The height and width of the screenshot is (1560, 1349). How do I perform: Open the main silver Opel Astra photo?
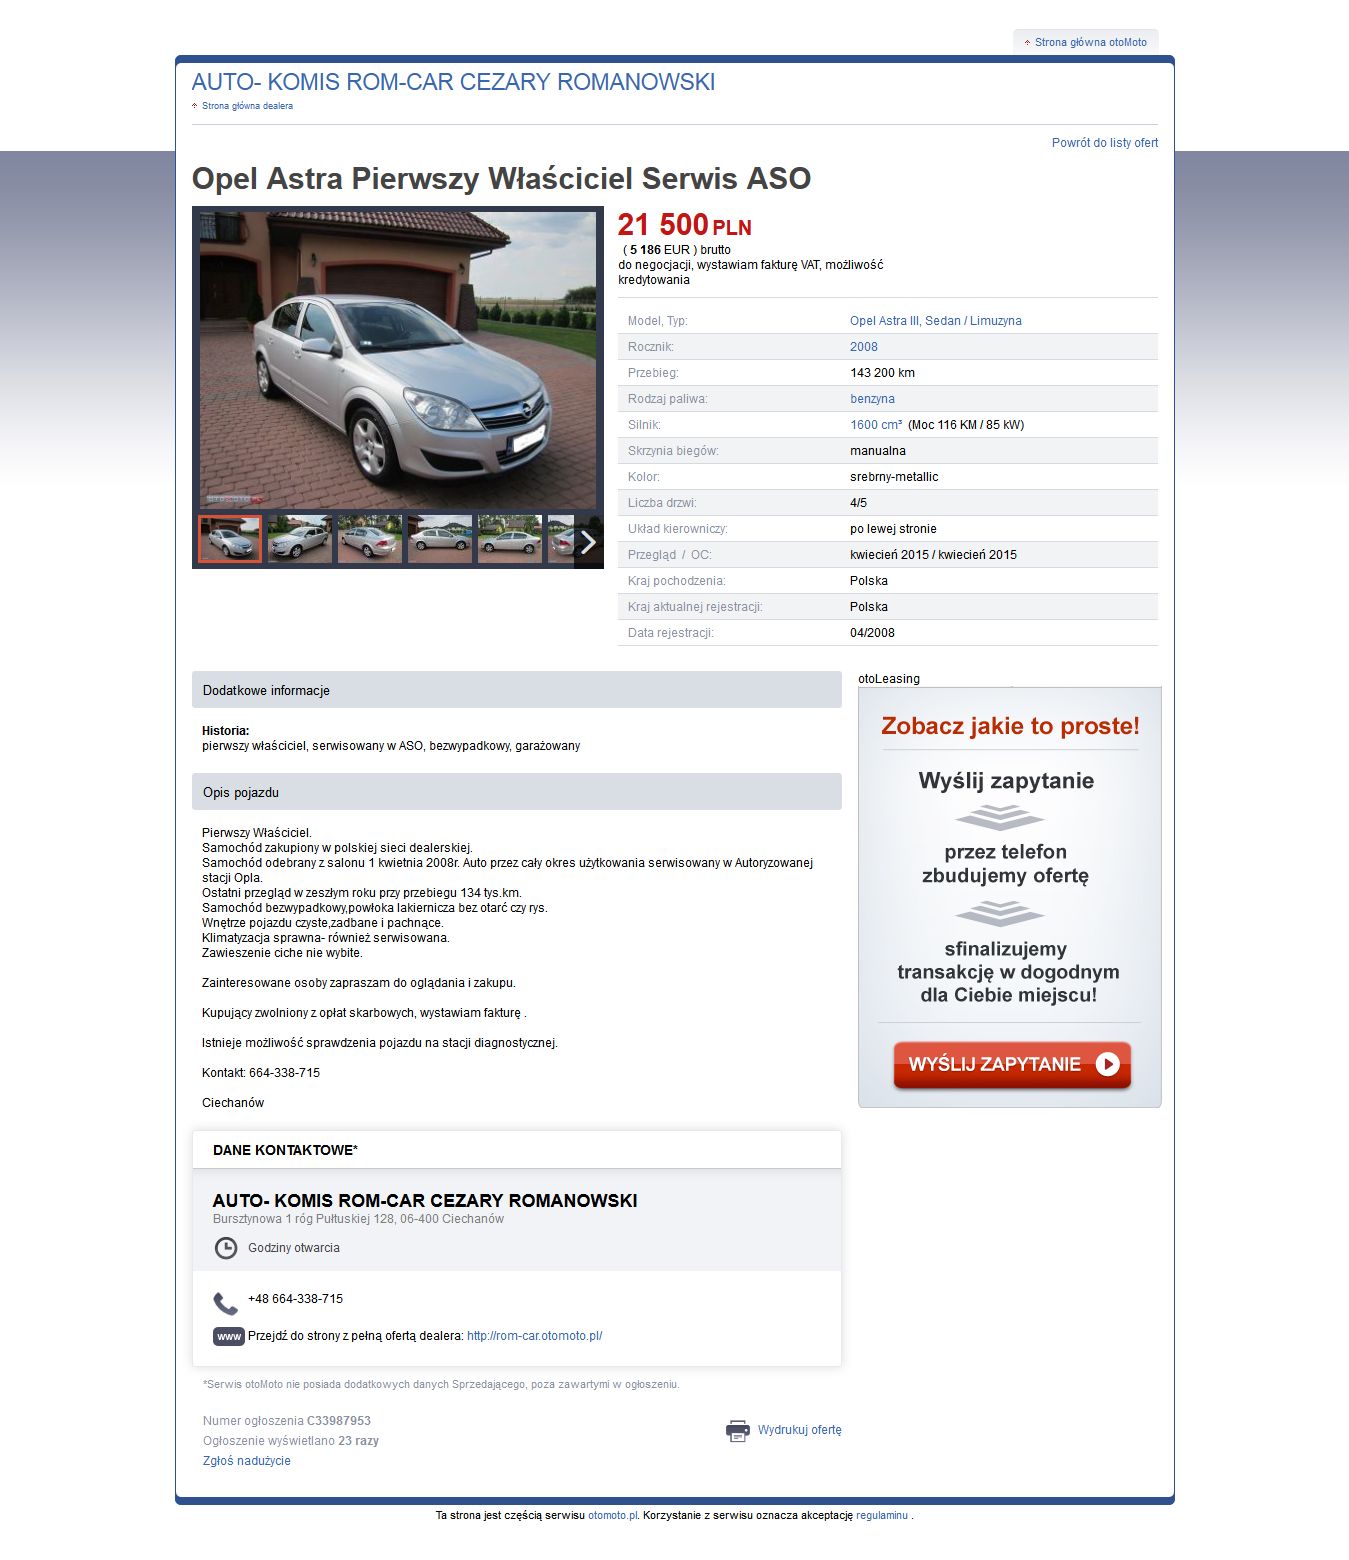tap(398, 360)
